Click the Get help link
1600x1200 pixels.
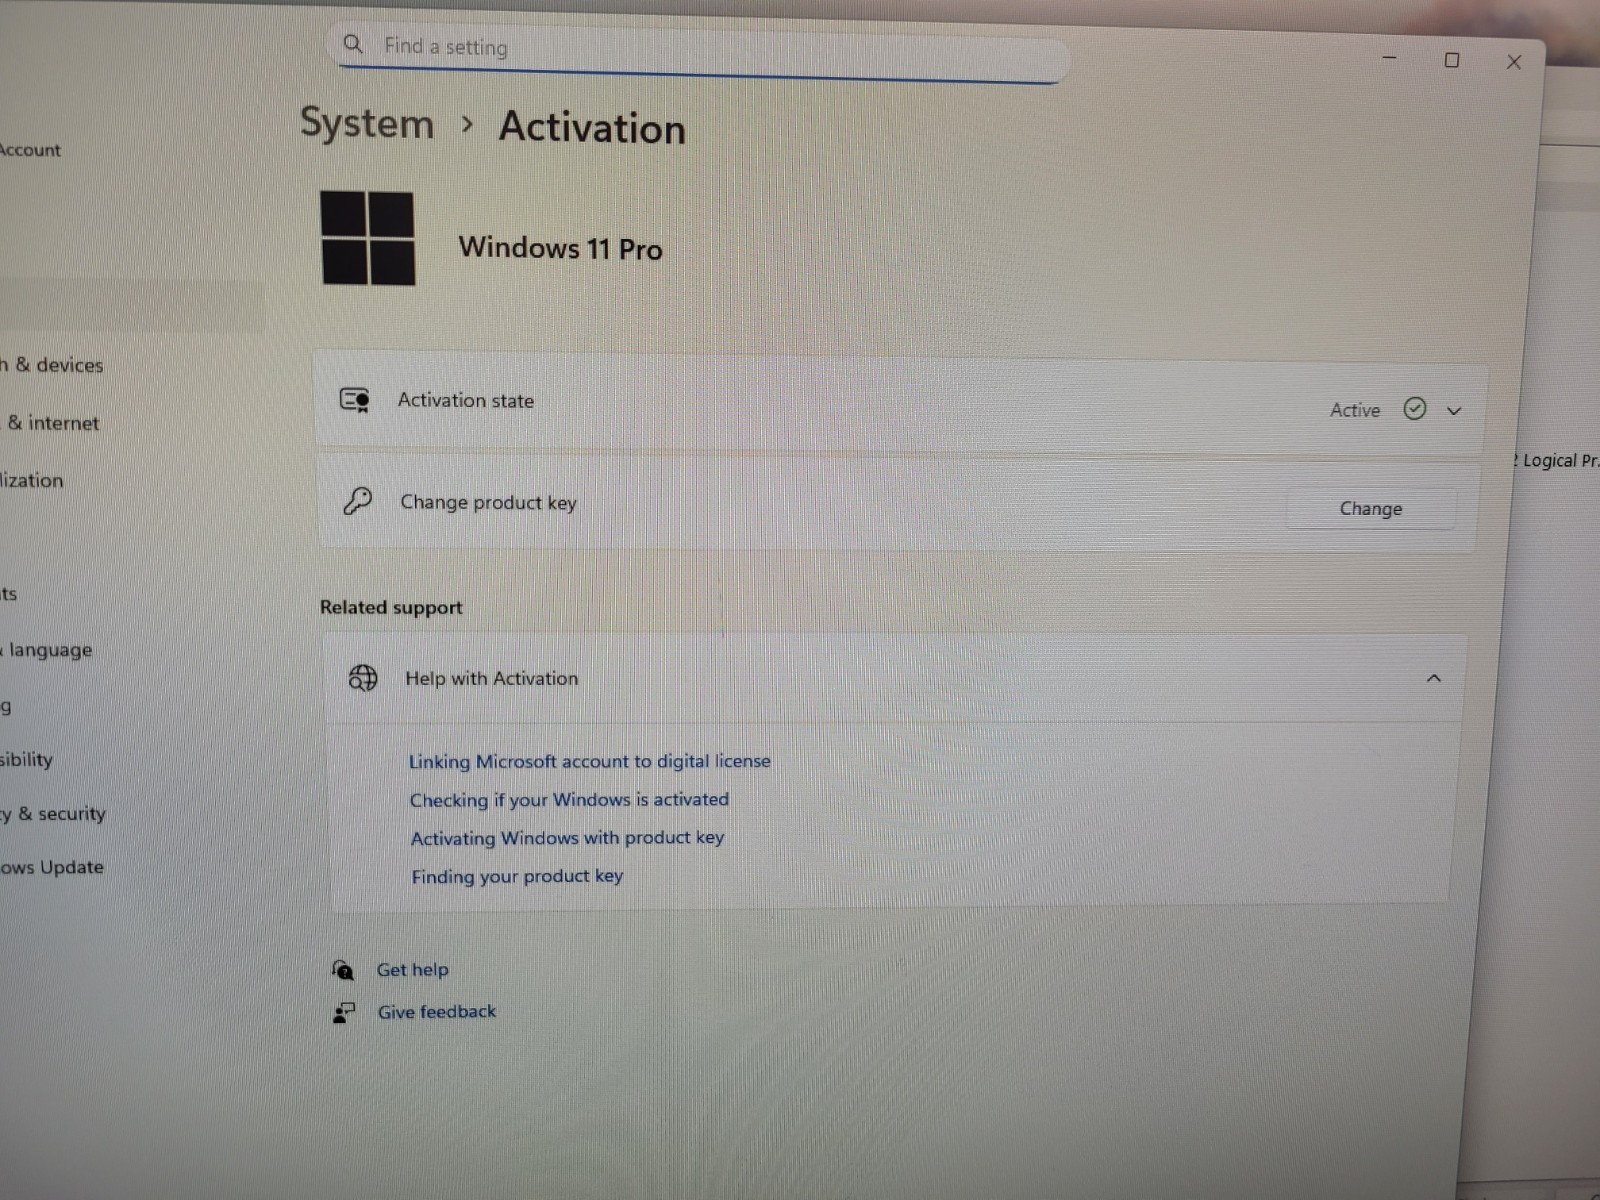pyautogui.click(x=412, y=970)
